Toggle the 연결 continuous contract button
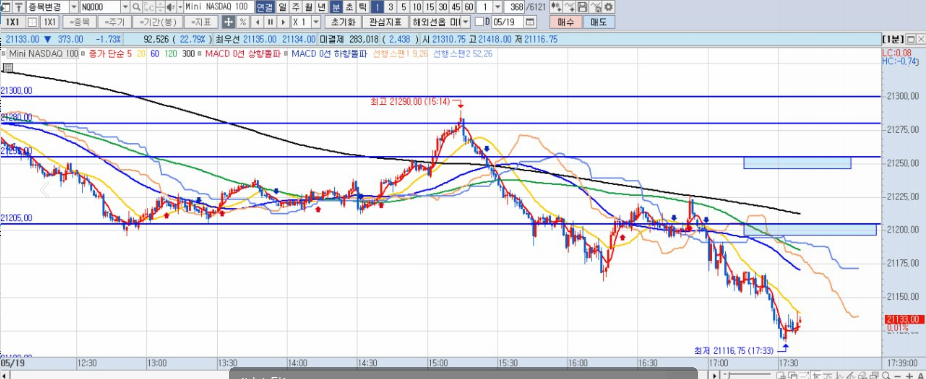The height and width of the screenshot is (379, 926). [x=265, y=7]
